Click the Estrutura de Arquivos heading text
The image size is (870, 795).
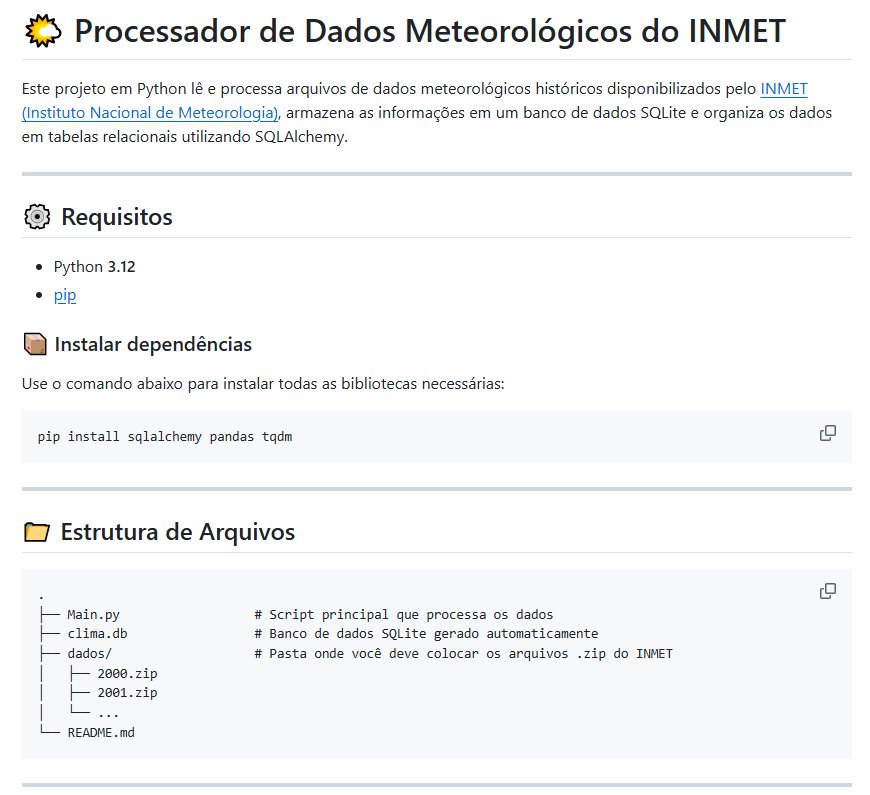click(x=178, y=532)
